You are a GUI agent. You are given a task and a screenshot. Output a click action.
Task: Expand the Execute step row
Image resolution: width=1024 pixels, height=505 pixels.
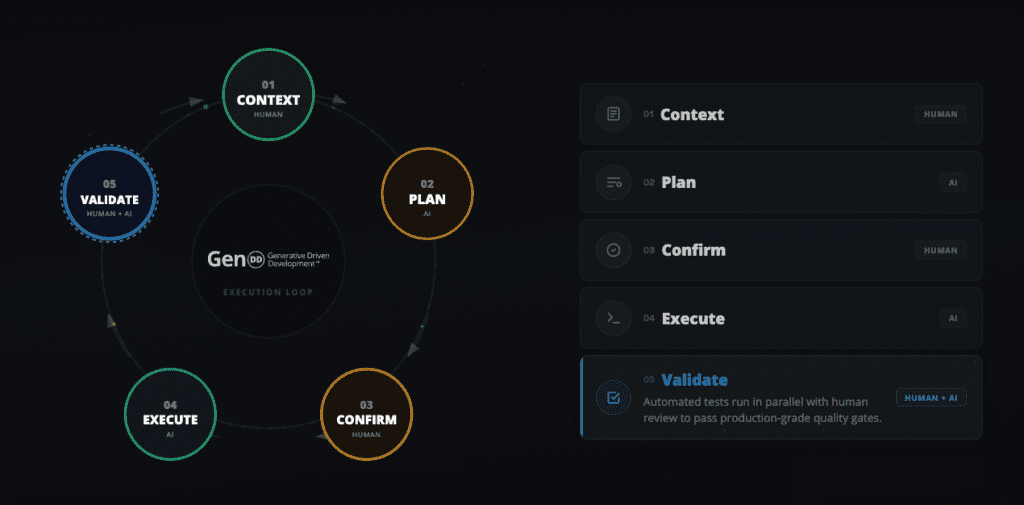[x=780, y=319]
